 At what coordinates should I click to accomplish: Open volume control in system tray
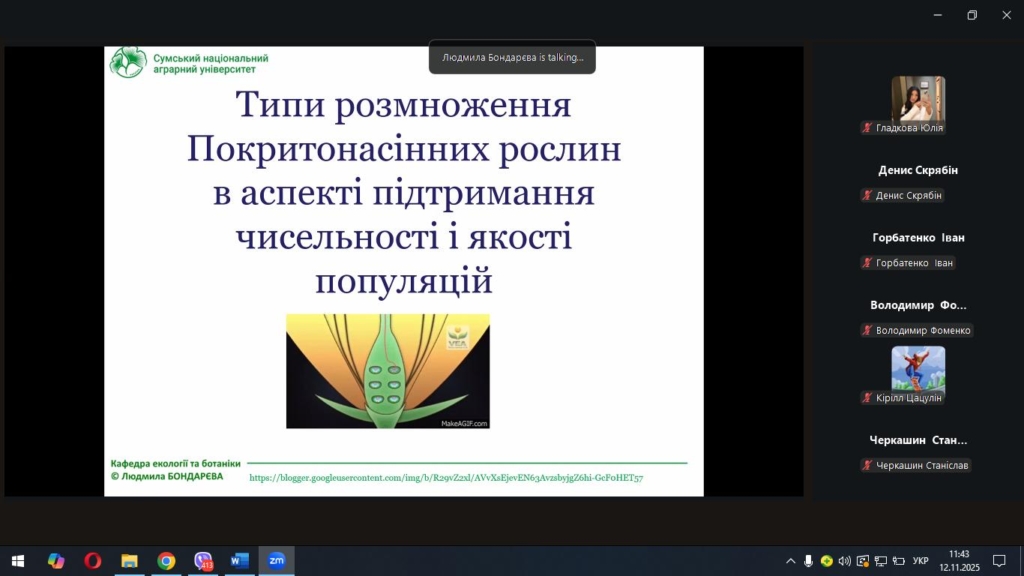point(845,561)
